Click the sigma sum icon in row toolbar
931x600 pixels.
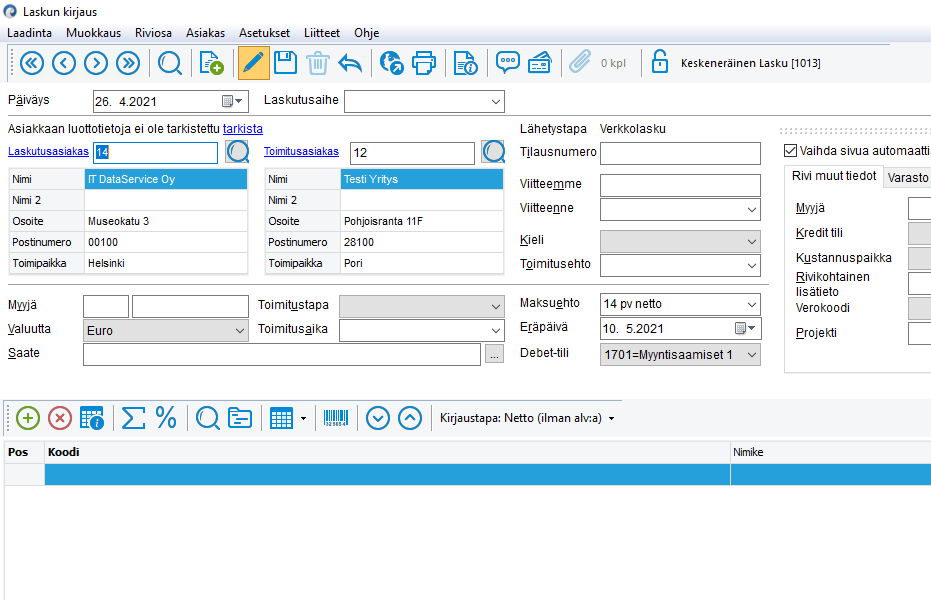tap(133, 418)
